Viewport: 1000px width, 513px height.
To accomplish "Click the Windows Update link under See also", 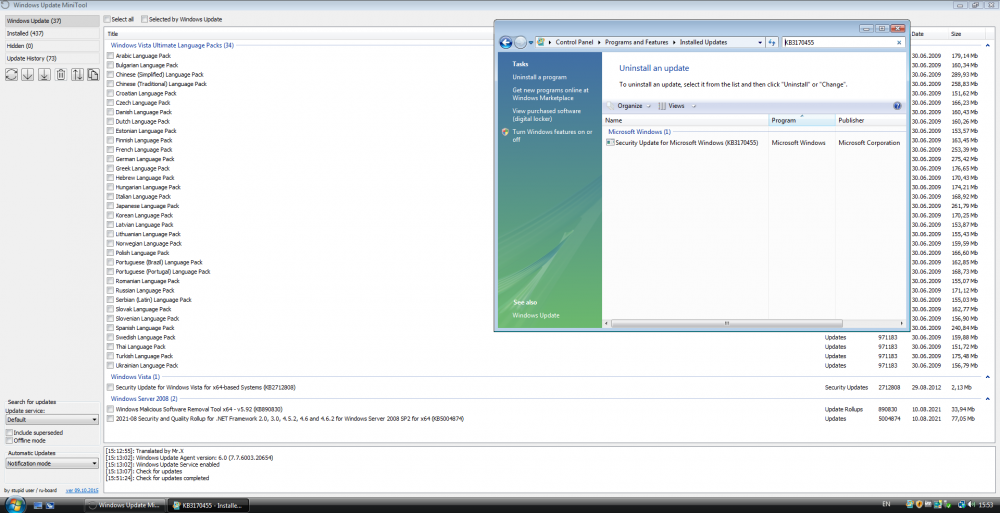I will (x=536, y=315).
